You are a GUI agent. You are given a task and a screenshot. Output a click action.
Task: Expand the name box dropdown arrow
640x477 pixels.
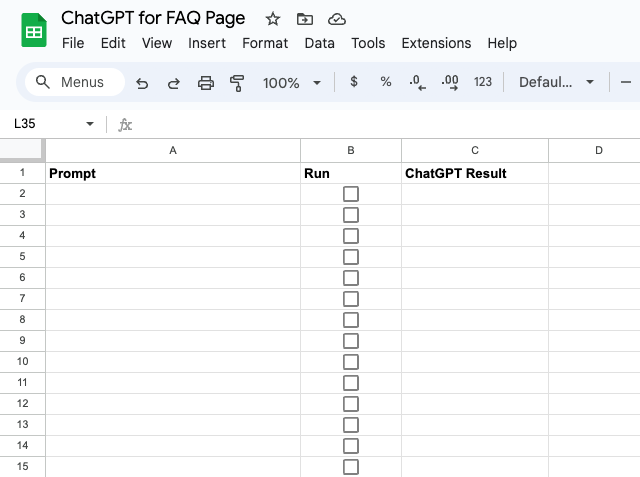click(x=90, y=124)
